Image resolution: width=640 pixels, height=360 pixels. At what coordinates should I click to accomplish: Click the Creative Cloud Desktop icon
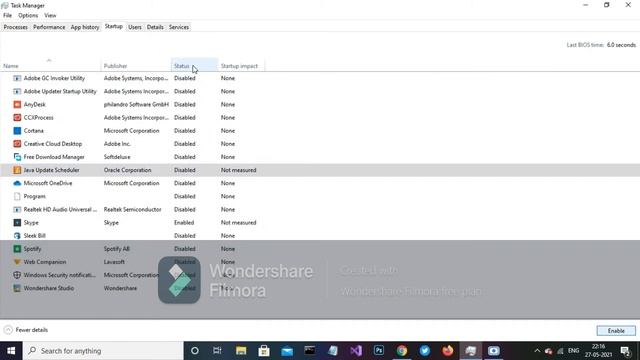tap(17, 144)
